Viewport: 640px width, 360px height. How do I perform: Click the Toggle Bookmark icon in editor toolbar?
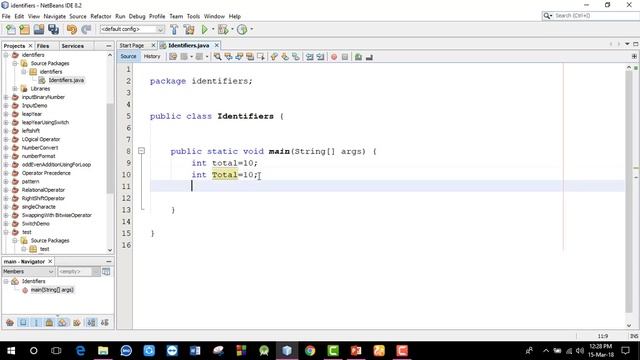pyautogui.click(x=296, y=57)
